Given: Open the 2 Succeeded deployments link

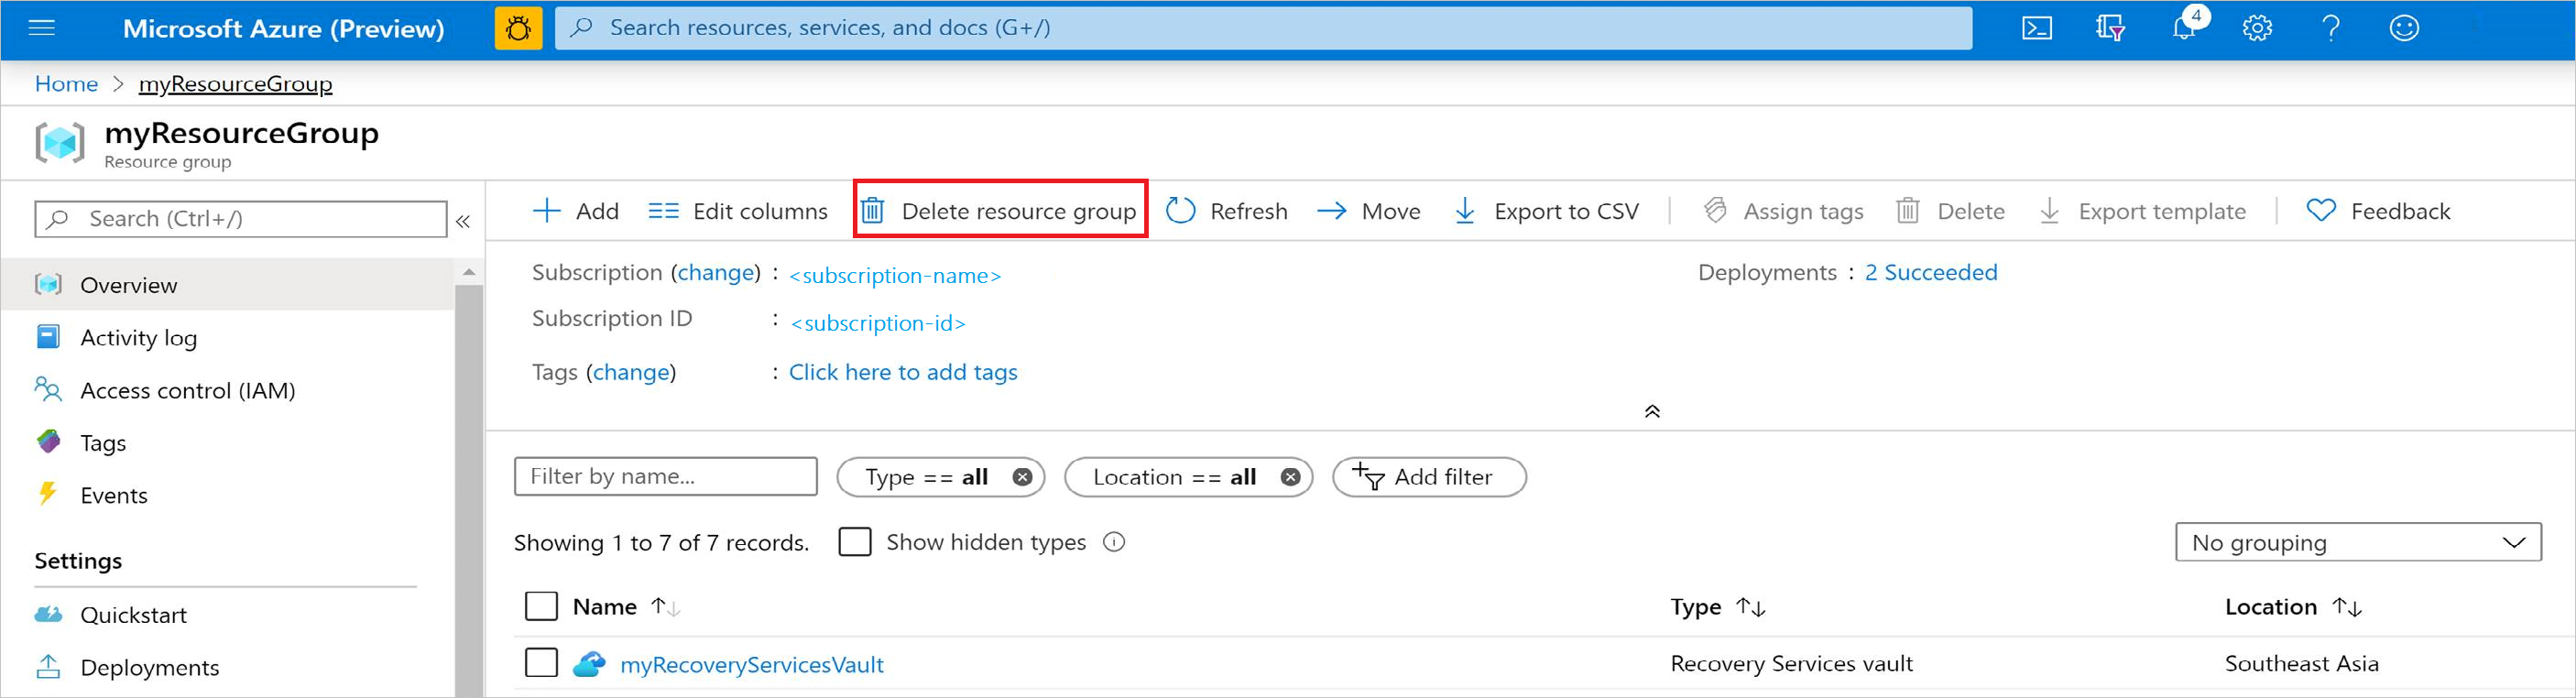Looking at the screenshot, I should pos(1930,272).
